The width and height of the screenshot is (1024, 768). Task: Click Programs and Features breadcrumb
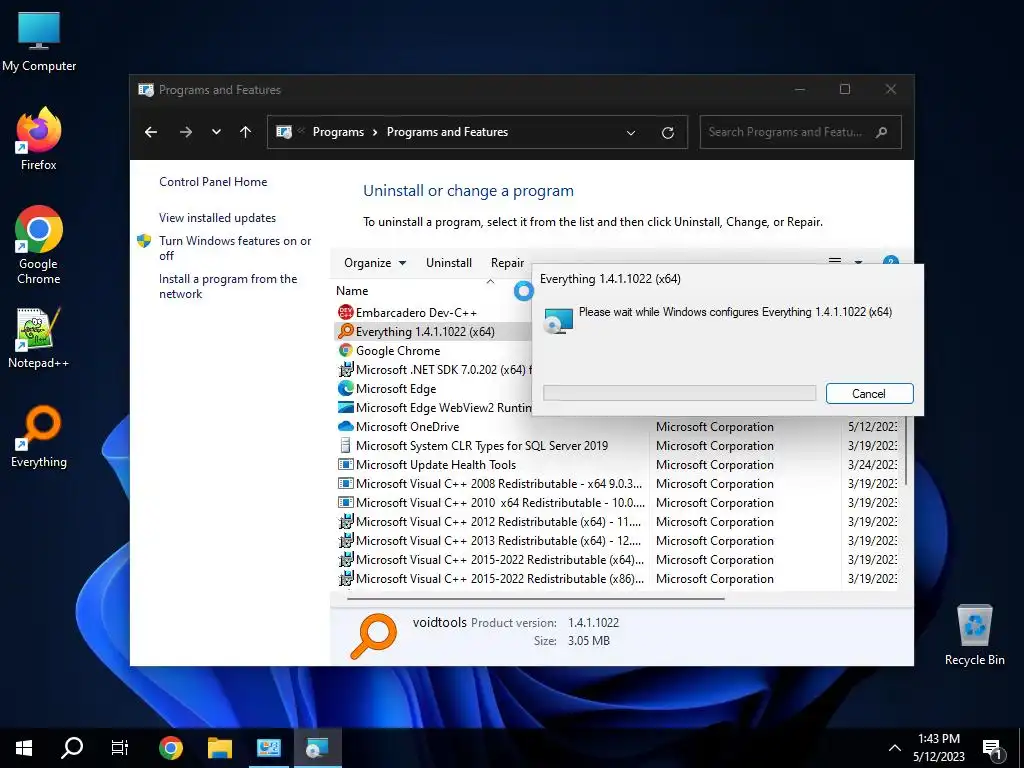(447, 132)
